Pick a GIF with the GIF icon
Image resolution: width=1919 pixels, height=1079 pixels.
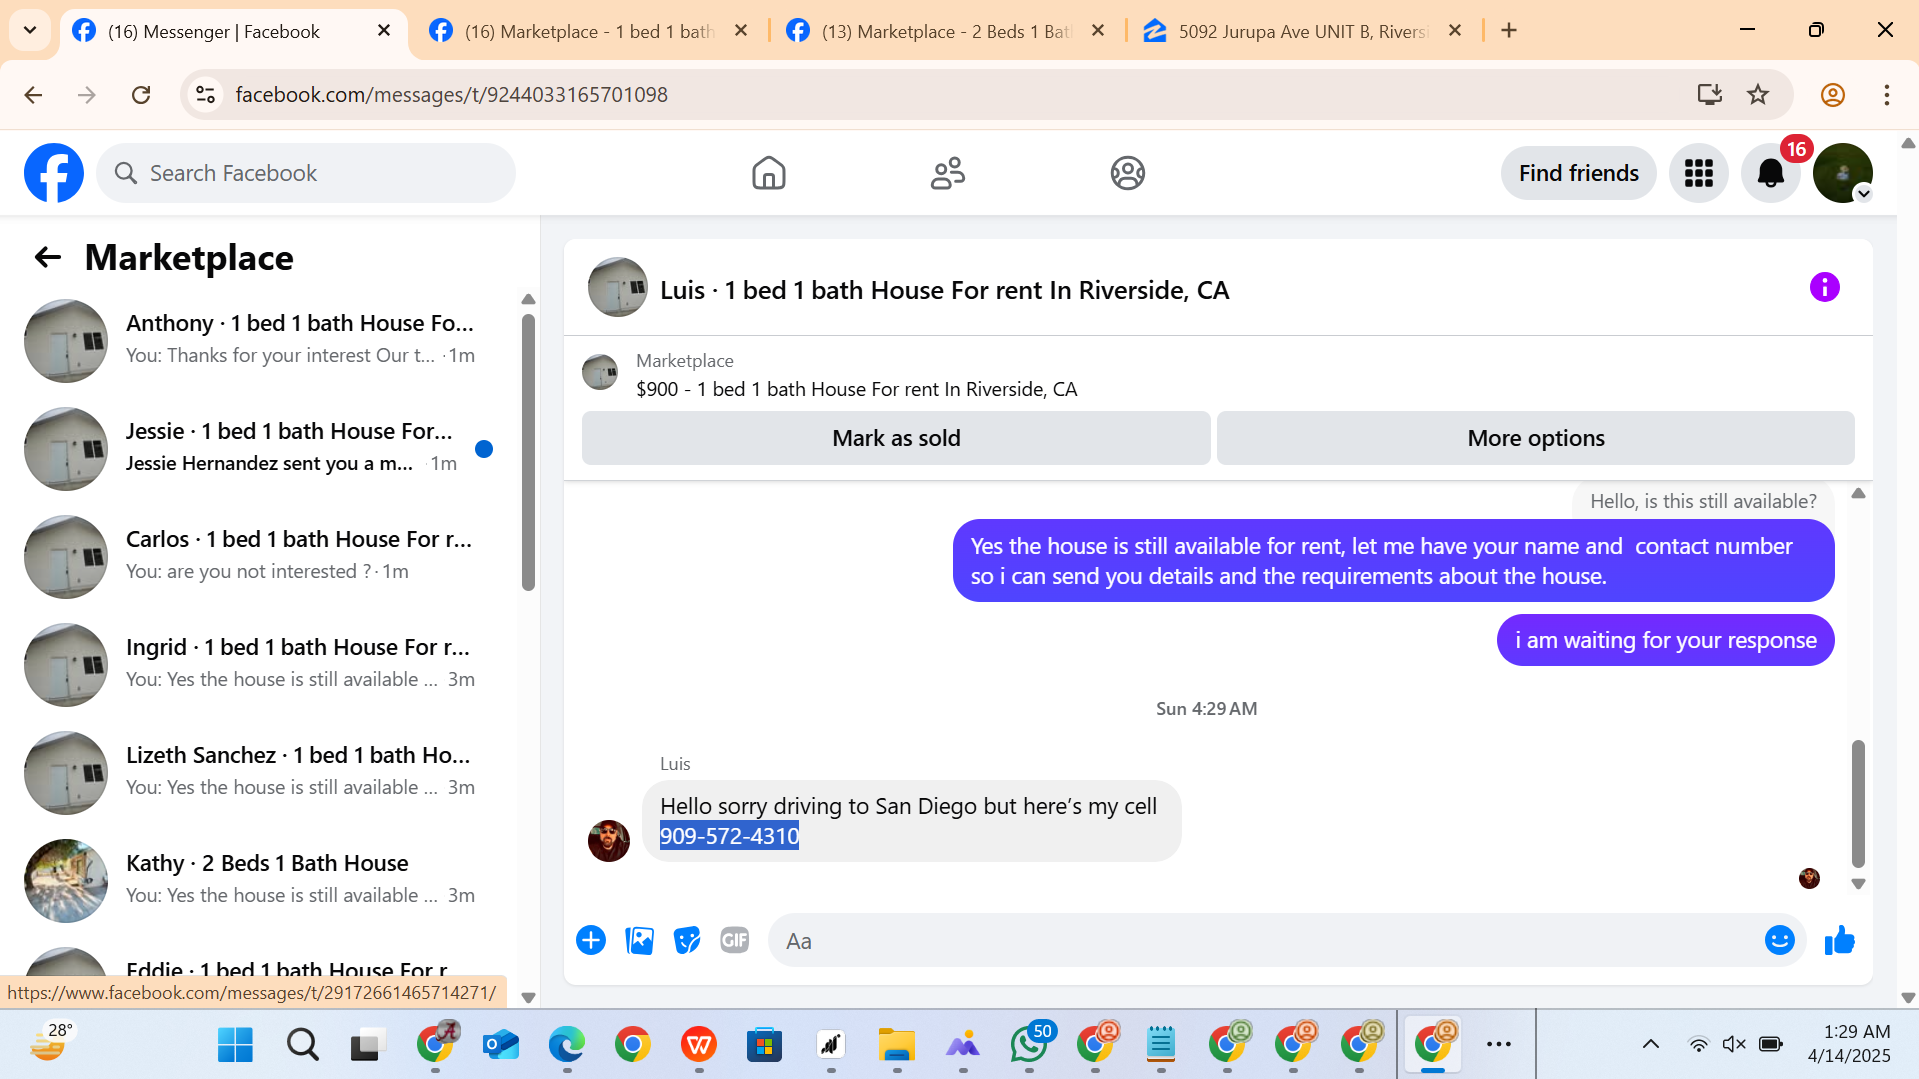tap(735, 940)
